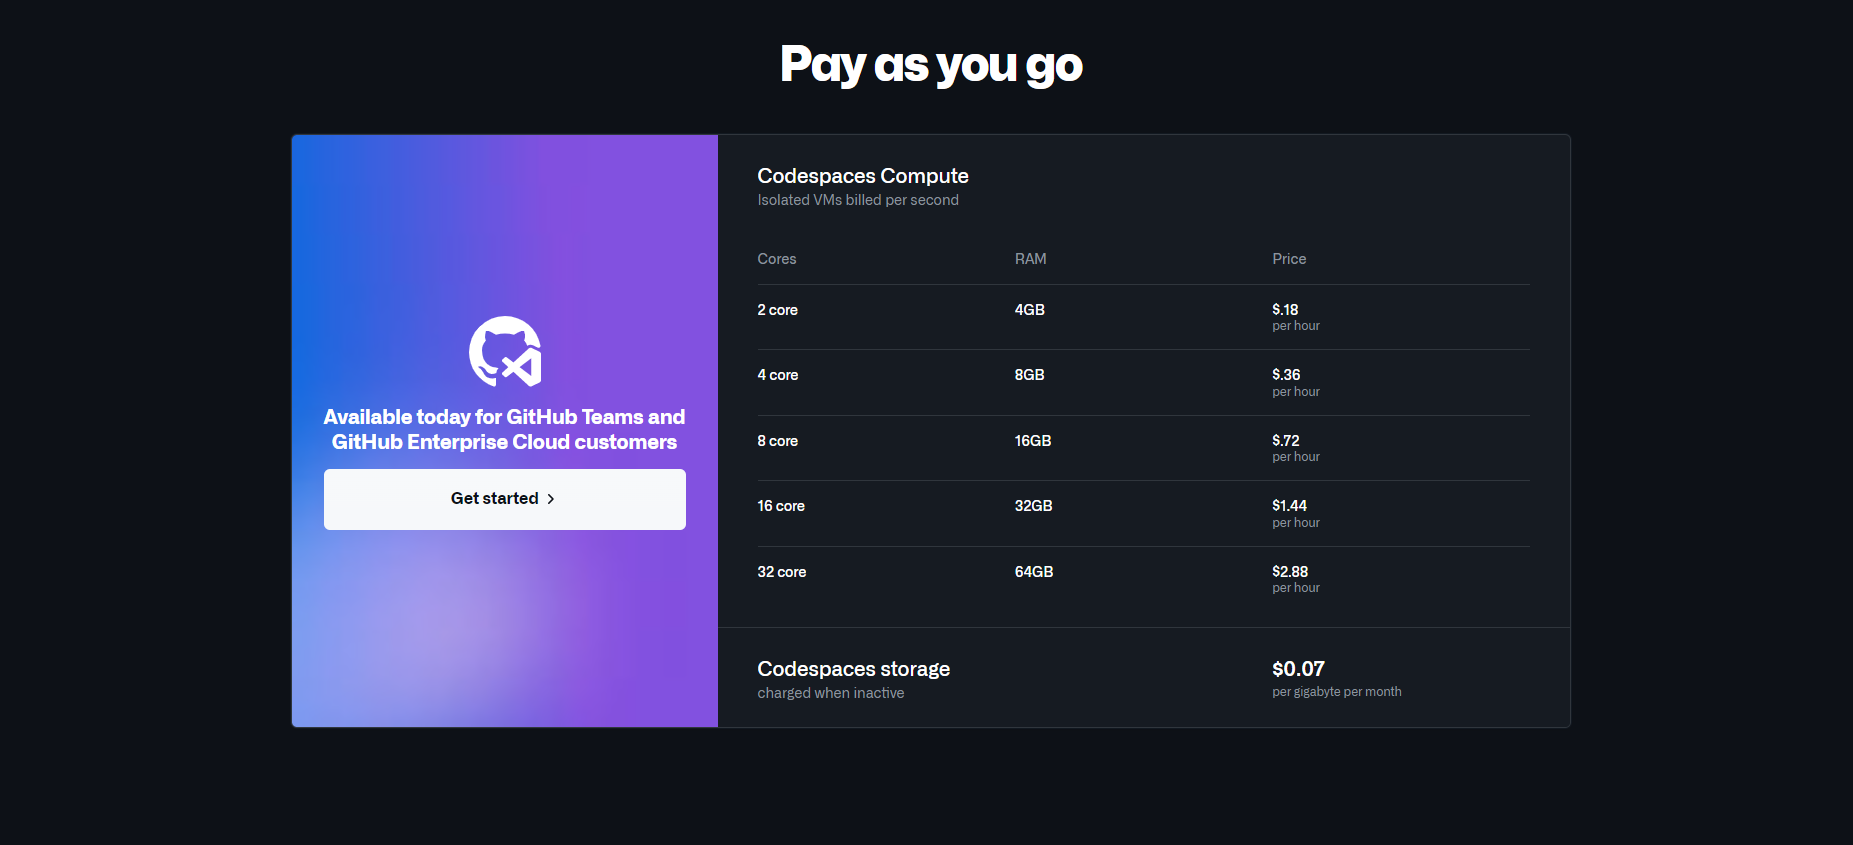This screenshot has height=845, width=1853.
Task: Click the Get started button
Action: tap(505, 499)
